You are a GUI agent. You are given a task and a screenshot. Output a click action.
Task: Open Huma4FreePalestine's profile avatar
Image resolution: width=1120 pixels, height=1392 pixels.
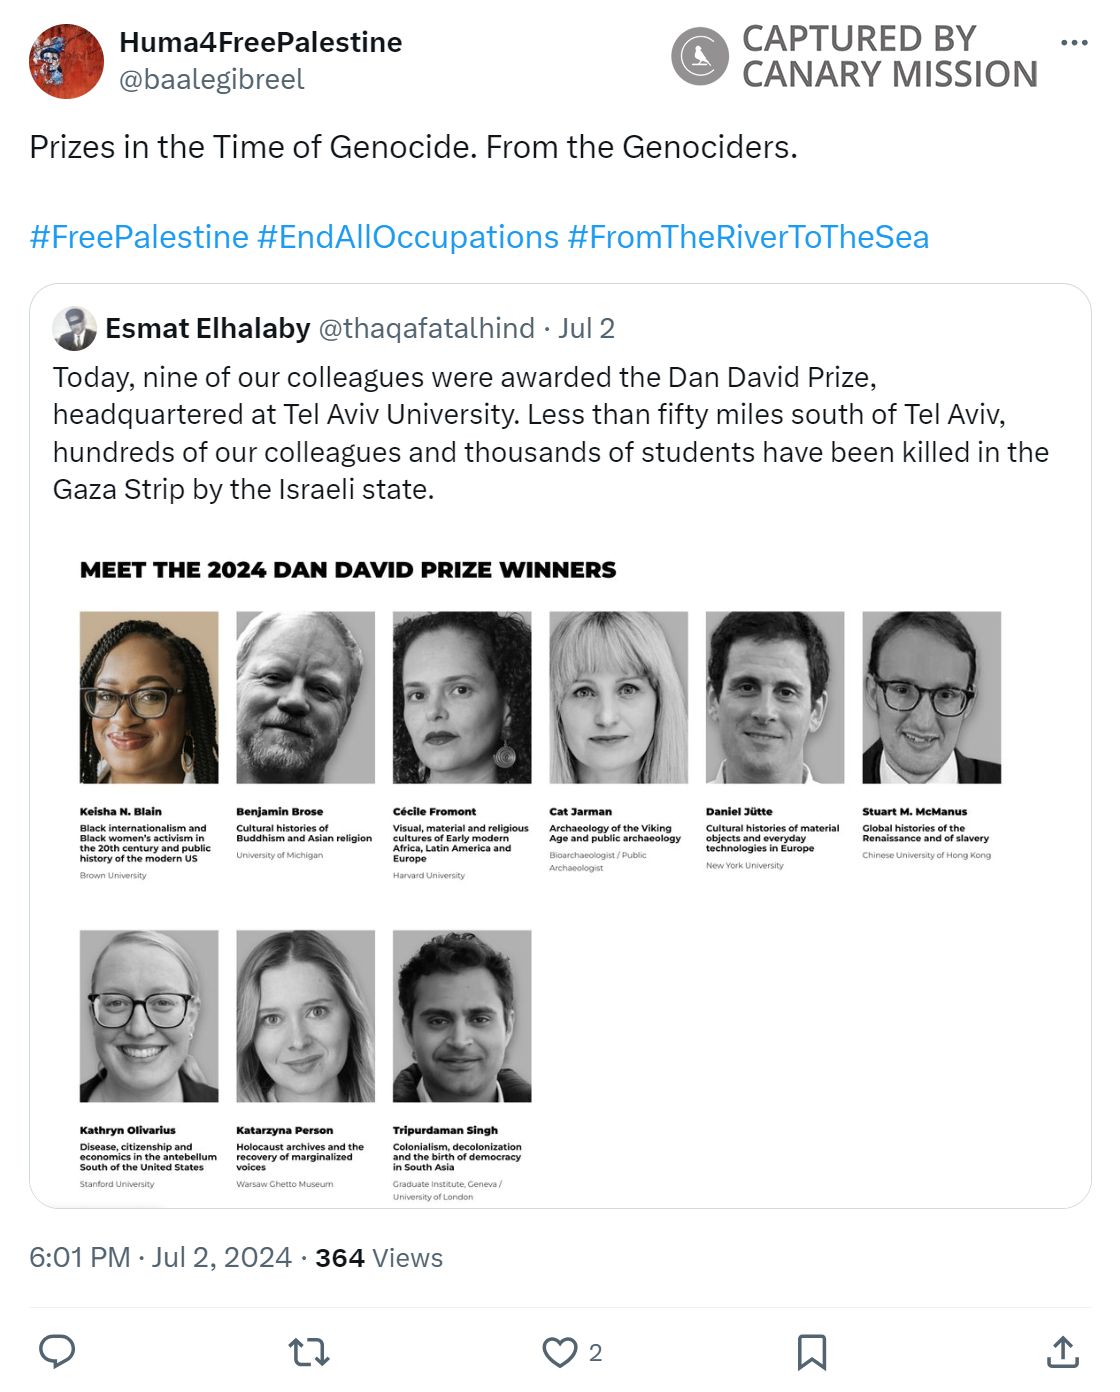66,62
